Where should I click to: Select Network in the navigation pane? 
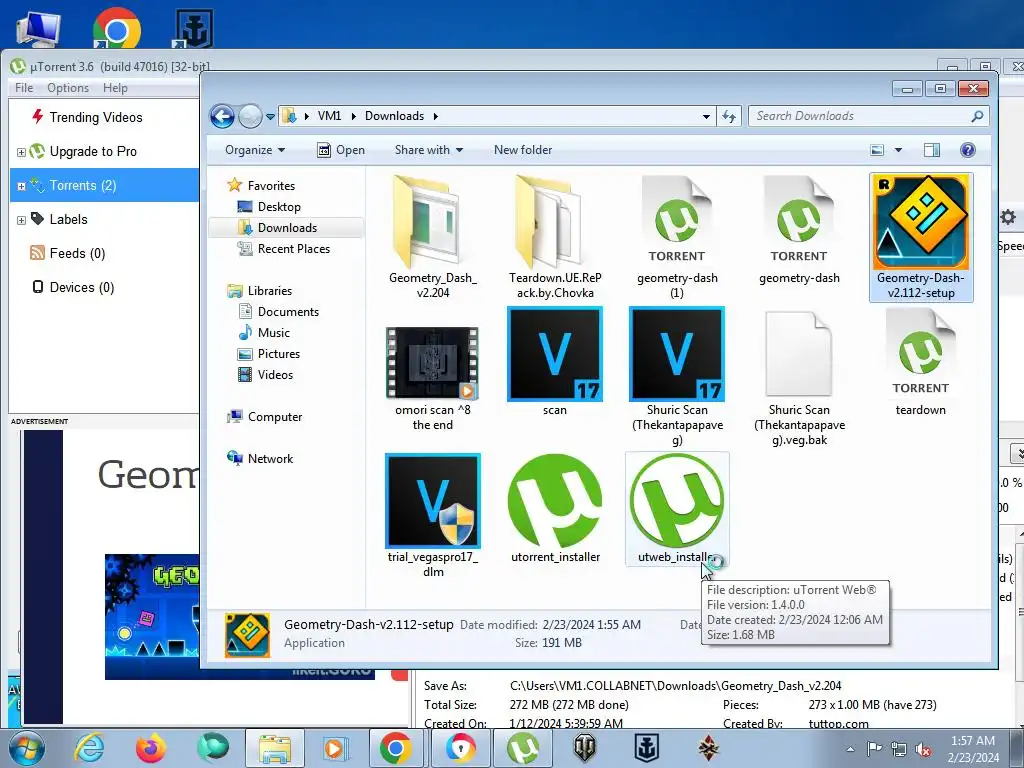coord(270,458)
